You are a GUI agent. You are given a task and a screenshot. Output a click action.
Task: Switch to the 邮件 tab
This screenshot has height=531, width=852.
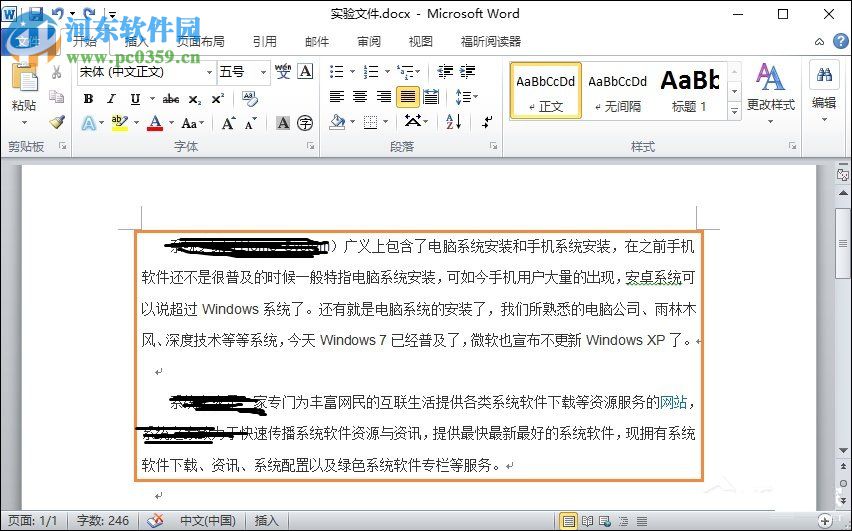[317, 42]
